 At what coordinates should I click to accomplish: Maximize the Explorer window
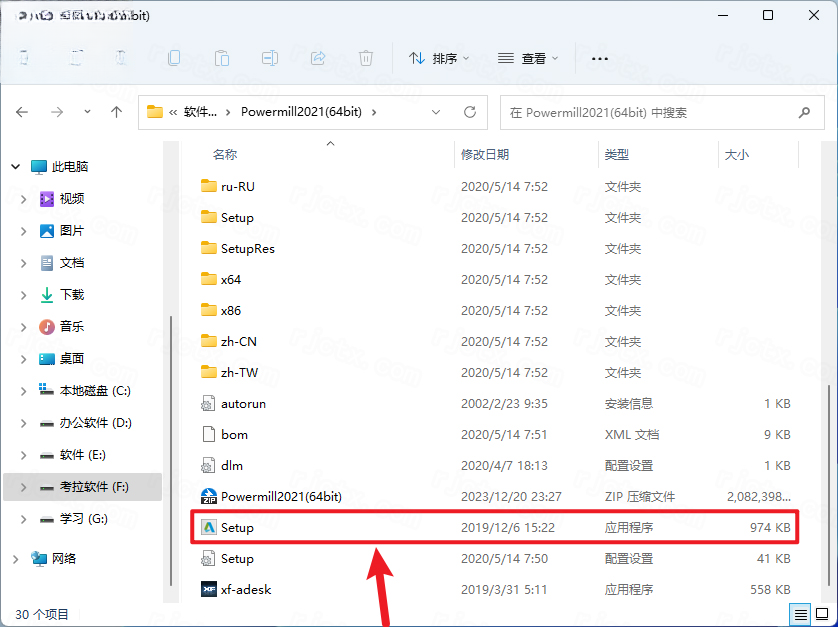point(767,15)
